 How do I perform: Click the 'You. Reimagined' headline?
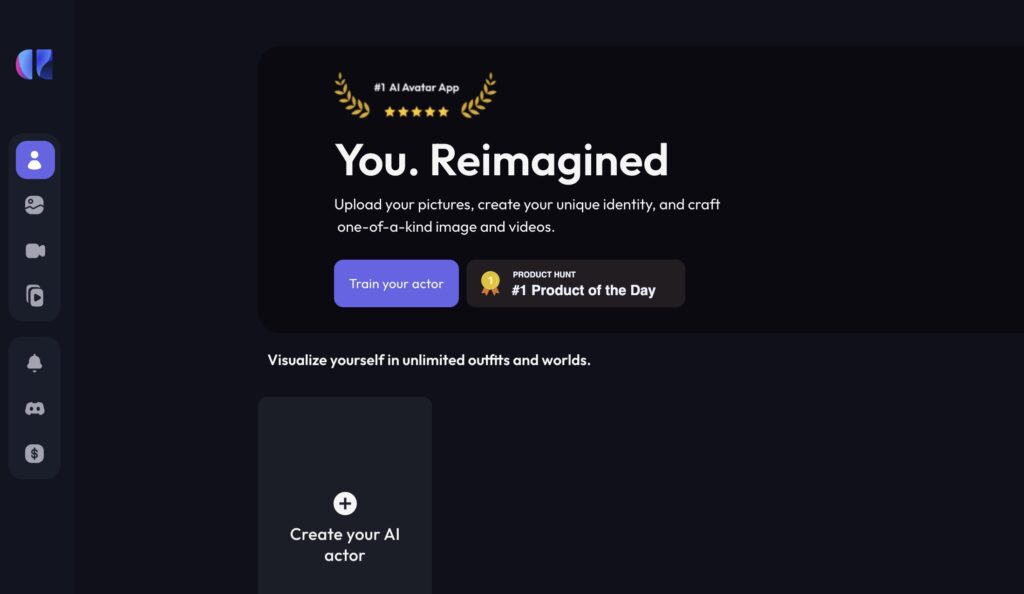[x=501, y=160]
